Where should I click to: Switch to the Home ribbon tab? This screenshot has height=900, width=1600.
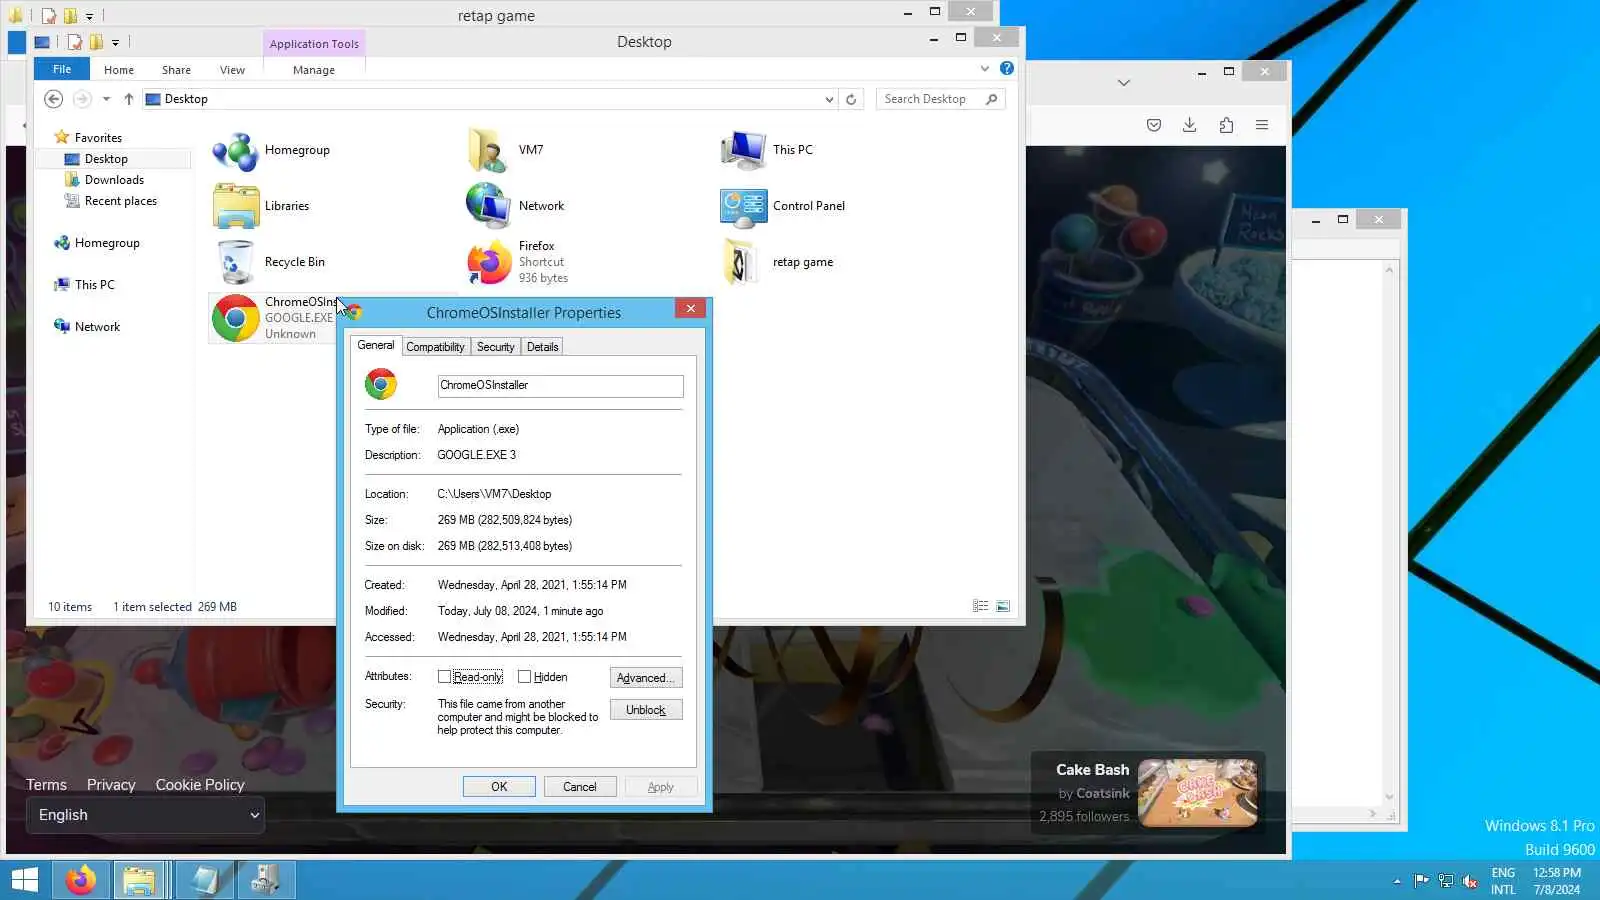(x=119, y=70)
